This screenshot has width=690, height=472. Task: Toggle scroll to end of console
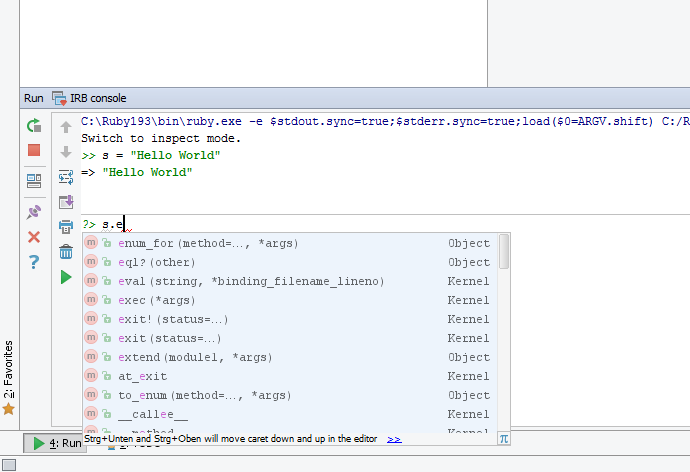click(x=66, y=202)
